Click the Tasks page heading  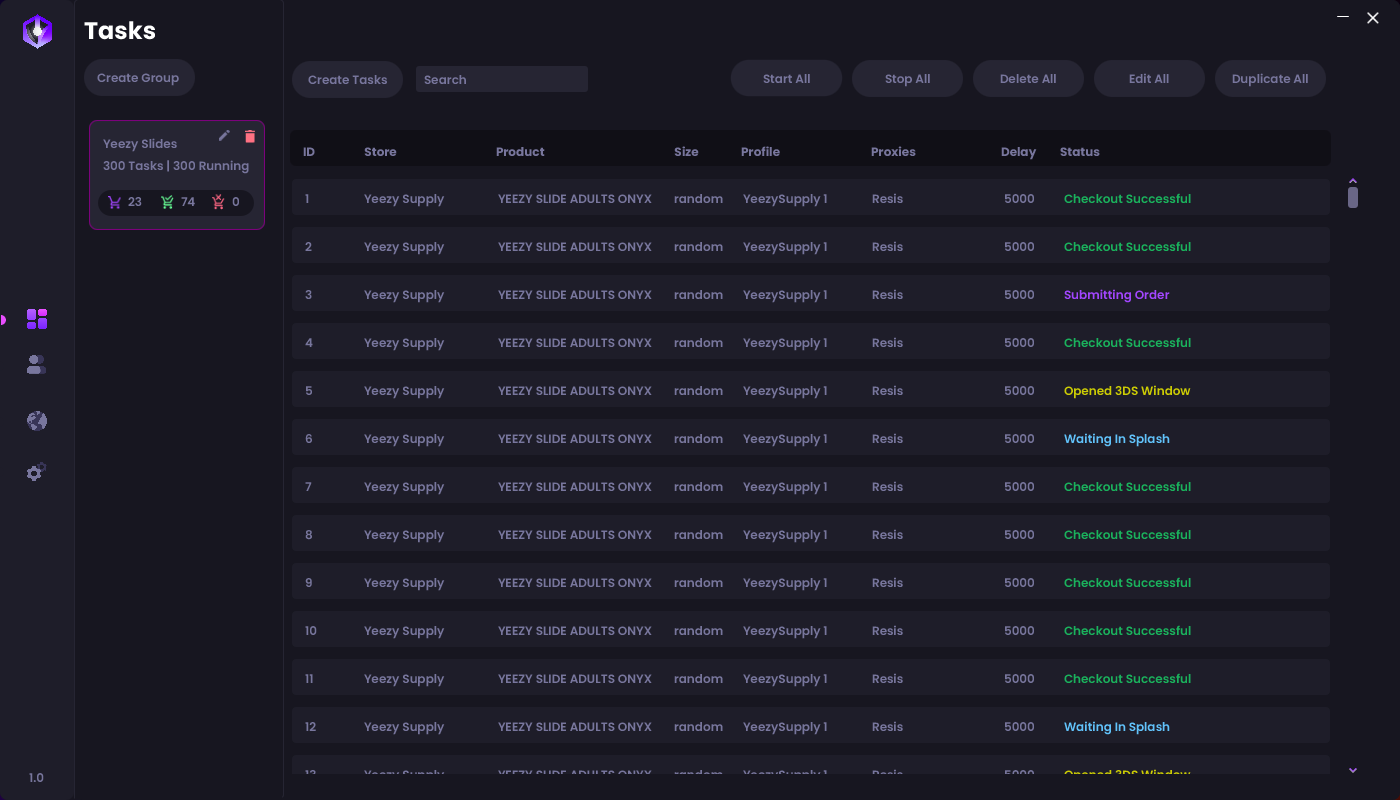click(x=120, y=31)
